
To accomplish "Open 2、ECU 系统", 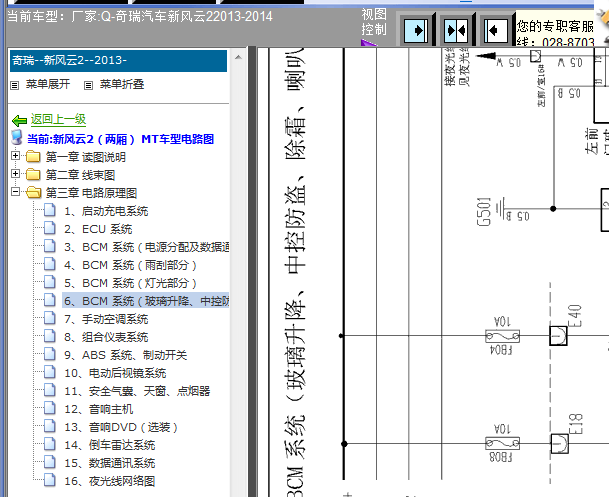I will tap(98, 229).
